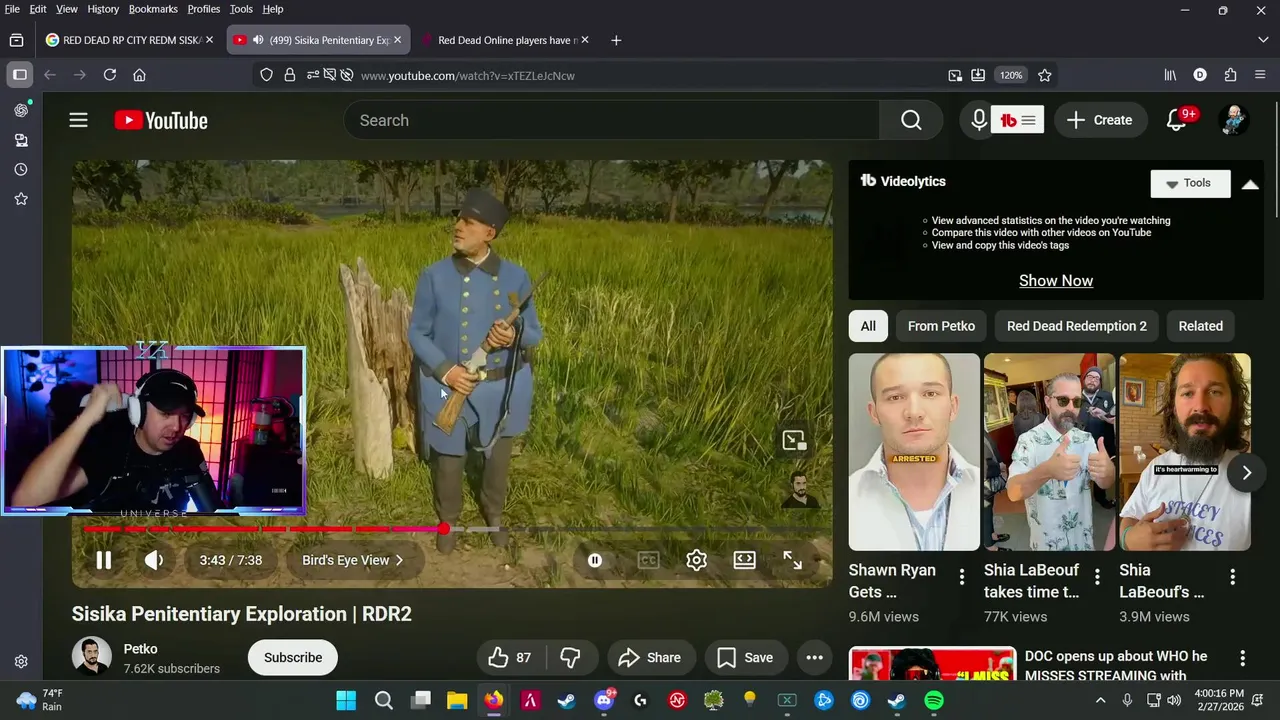Show hidden system tray icons
The height and width of the screenshot is (720, 1280).
coord(1100,700)
